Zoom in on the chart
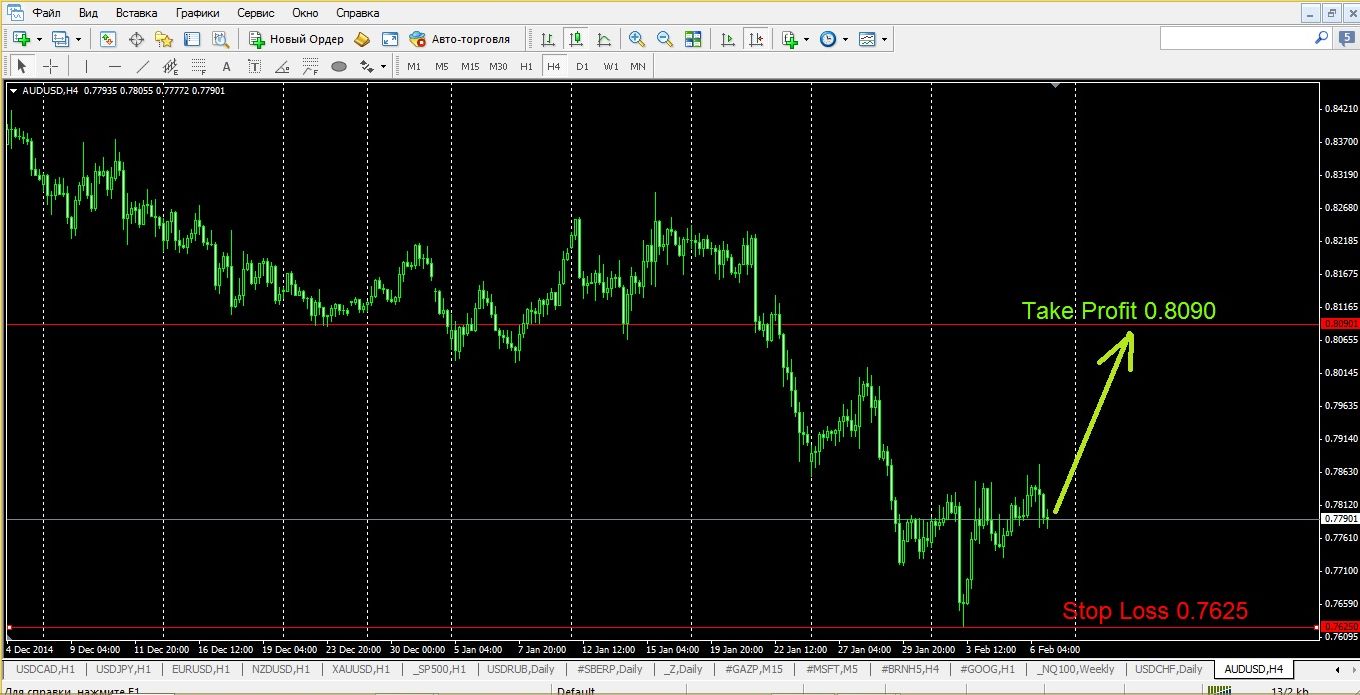Viewport: 1360px width, 695px height. (x=636, y=39)
